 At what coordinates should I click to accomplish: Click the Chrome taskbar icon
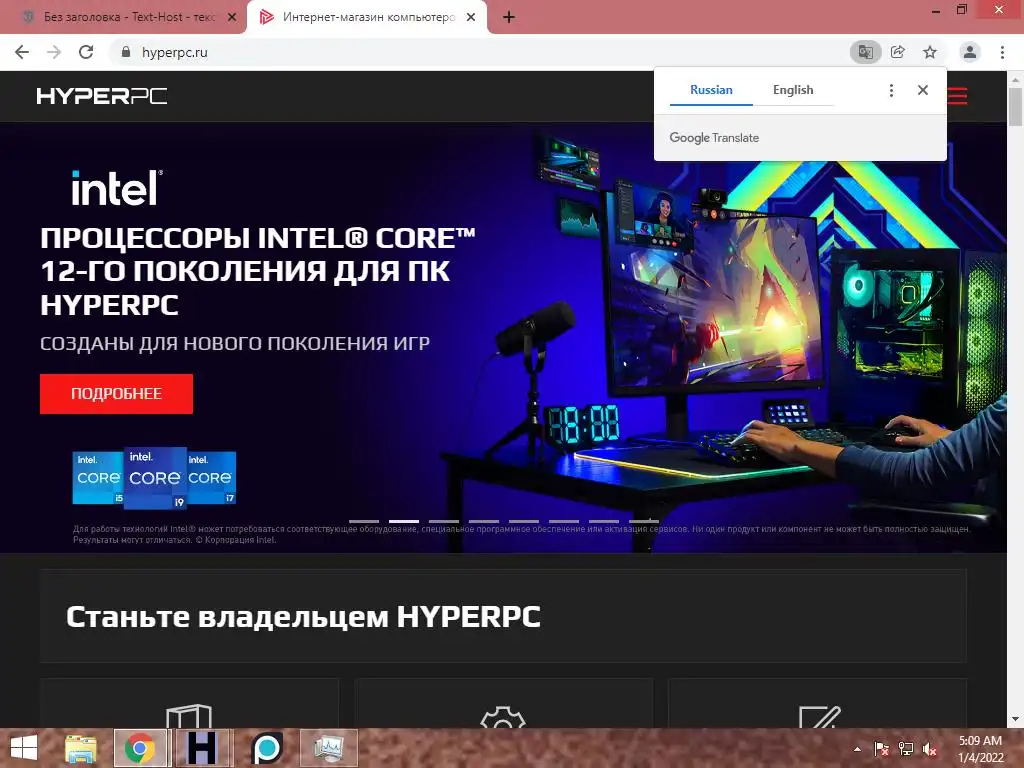click(x=140, y=748)
